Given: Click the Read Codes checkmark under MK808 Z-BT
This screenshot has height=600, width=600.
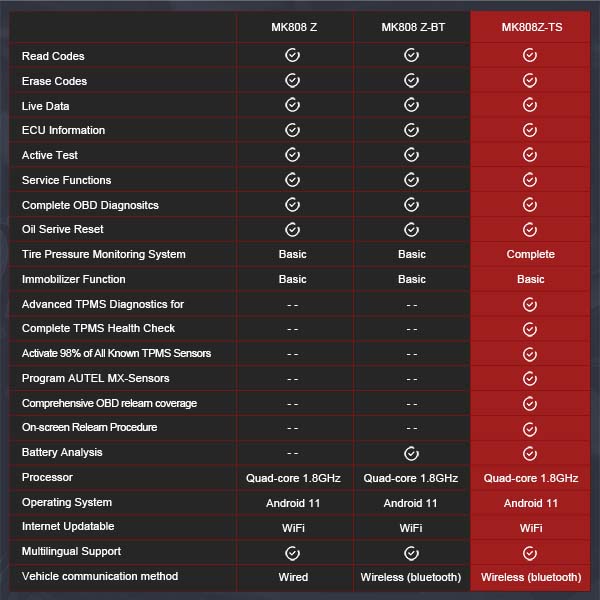Looking at the screenshot, I should [411, 55].
